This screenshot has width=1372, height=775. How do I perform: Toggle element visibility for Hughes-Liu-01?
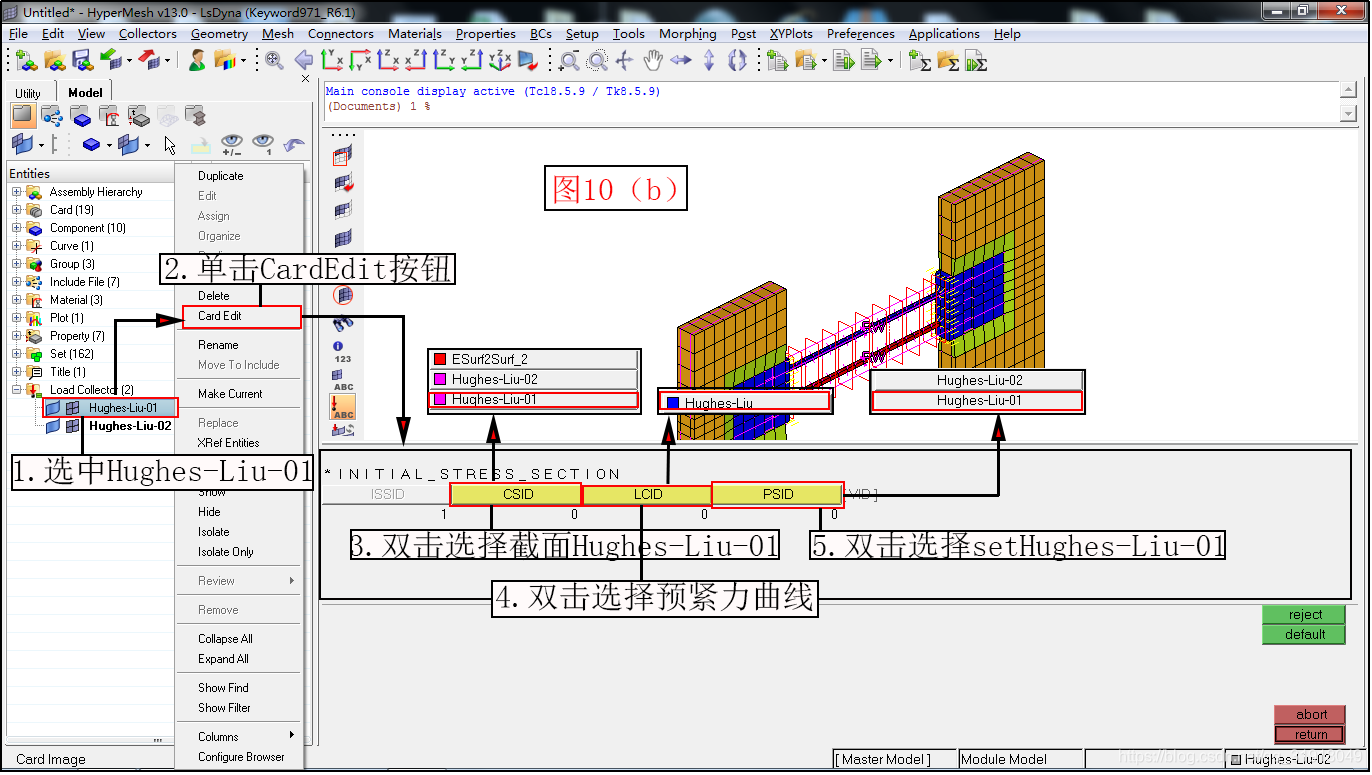click(x=73, y=408)
